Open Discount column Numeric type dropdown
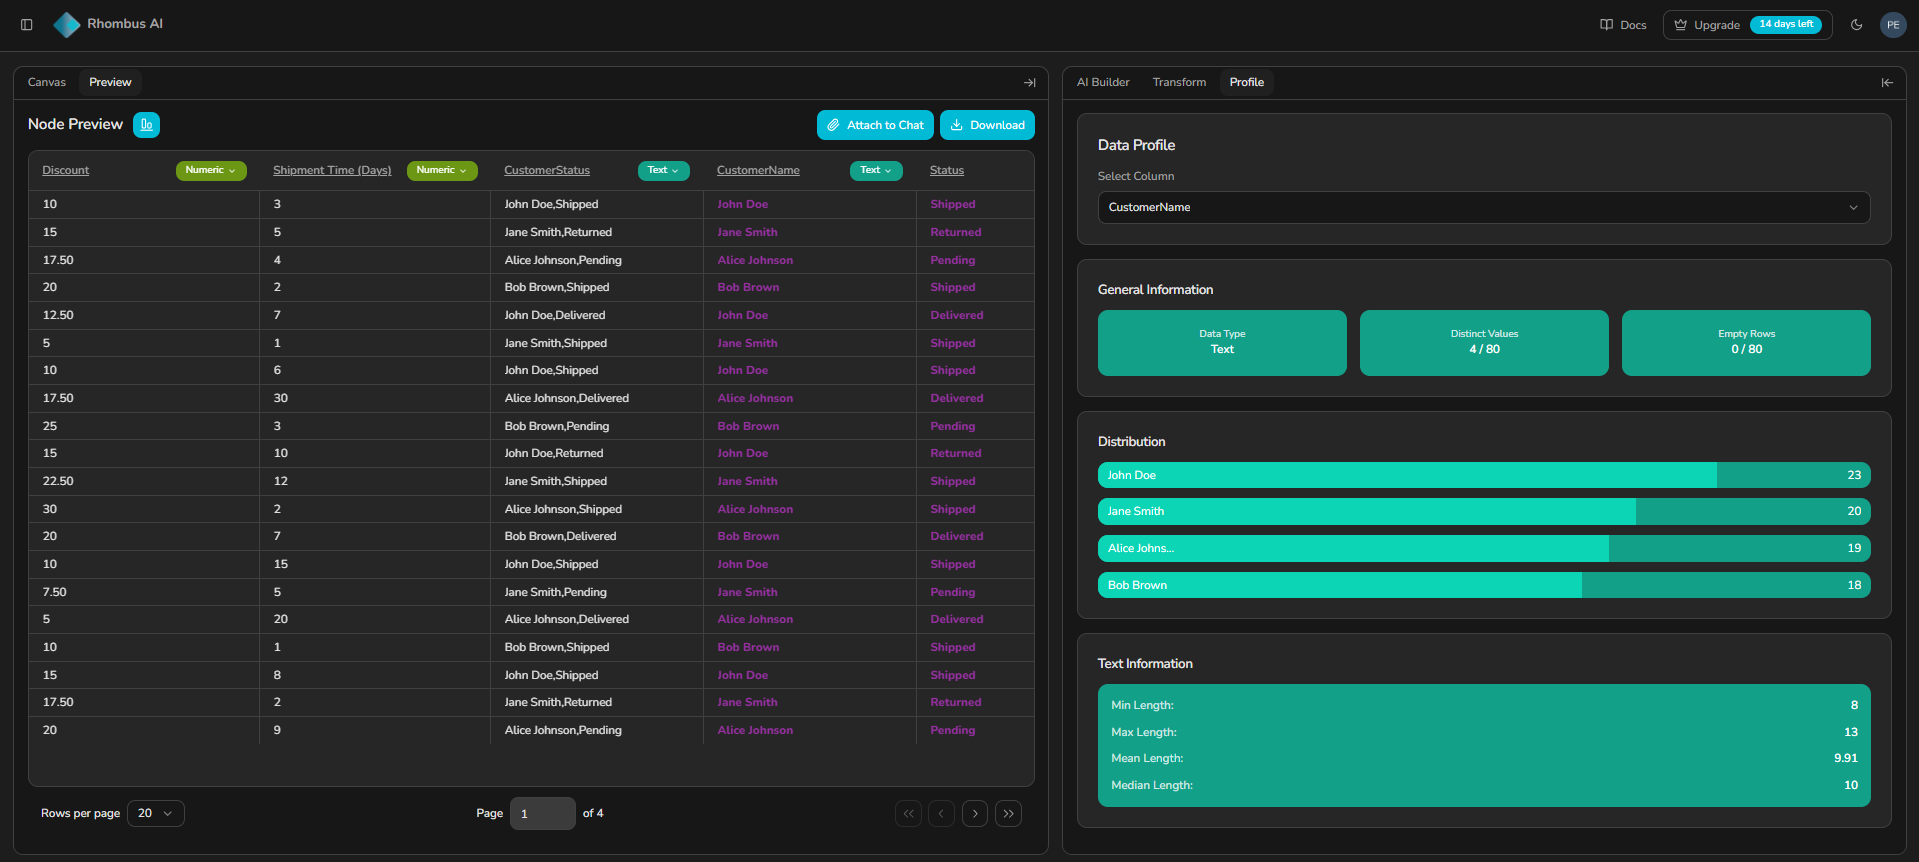This screenshot has height=862, width=1919. click(211, 171)
